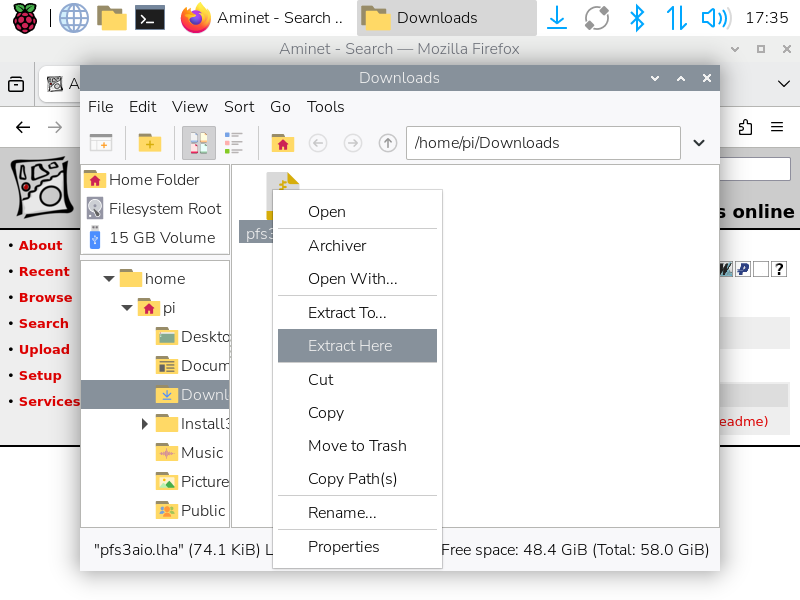Click the go up to parent folder arrow
This screenshot has height=600, width=800.
coord(388,143)
